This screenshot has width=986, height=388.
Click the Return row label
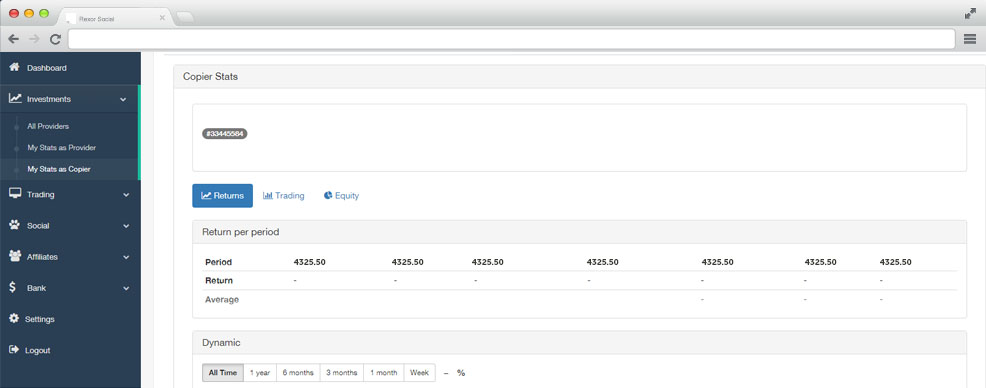click(x=219, y=280)
